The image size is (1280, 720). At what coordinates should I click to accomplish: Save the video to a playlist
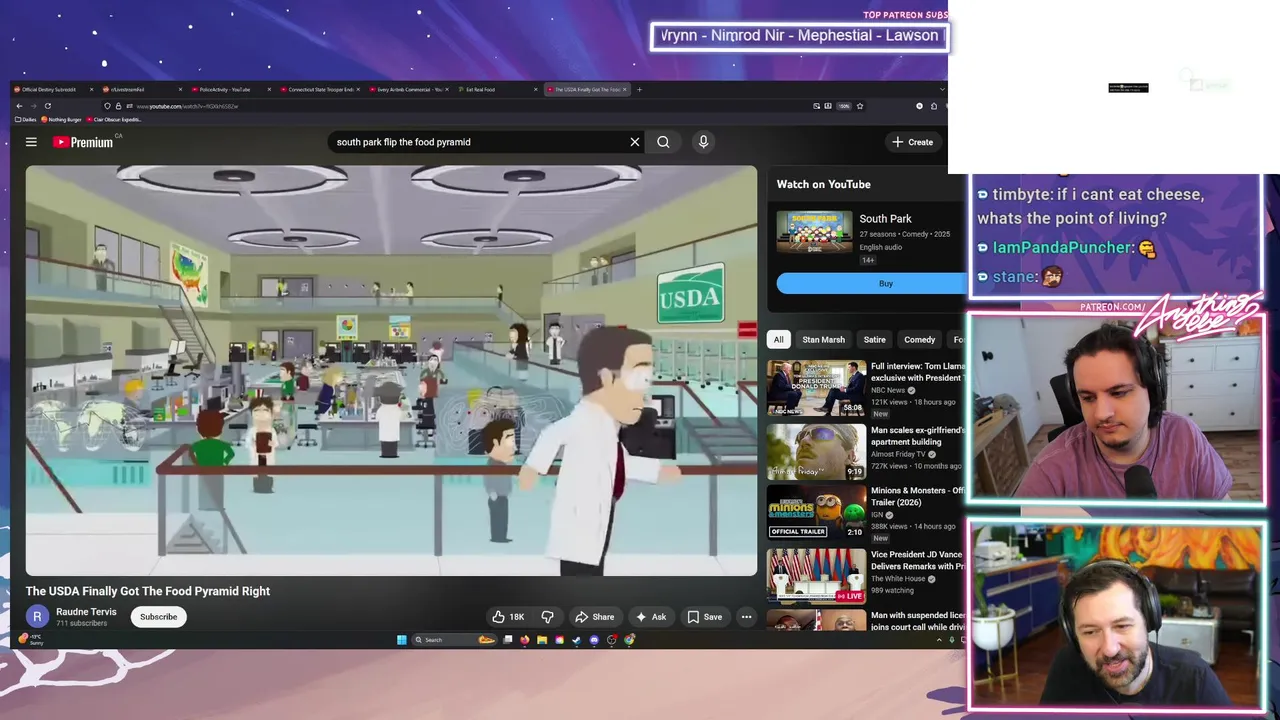coord(704,617)
